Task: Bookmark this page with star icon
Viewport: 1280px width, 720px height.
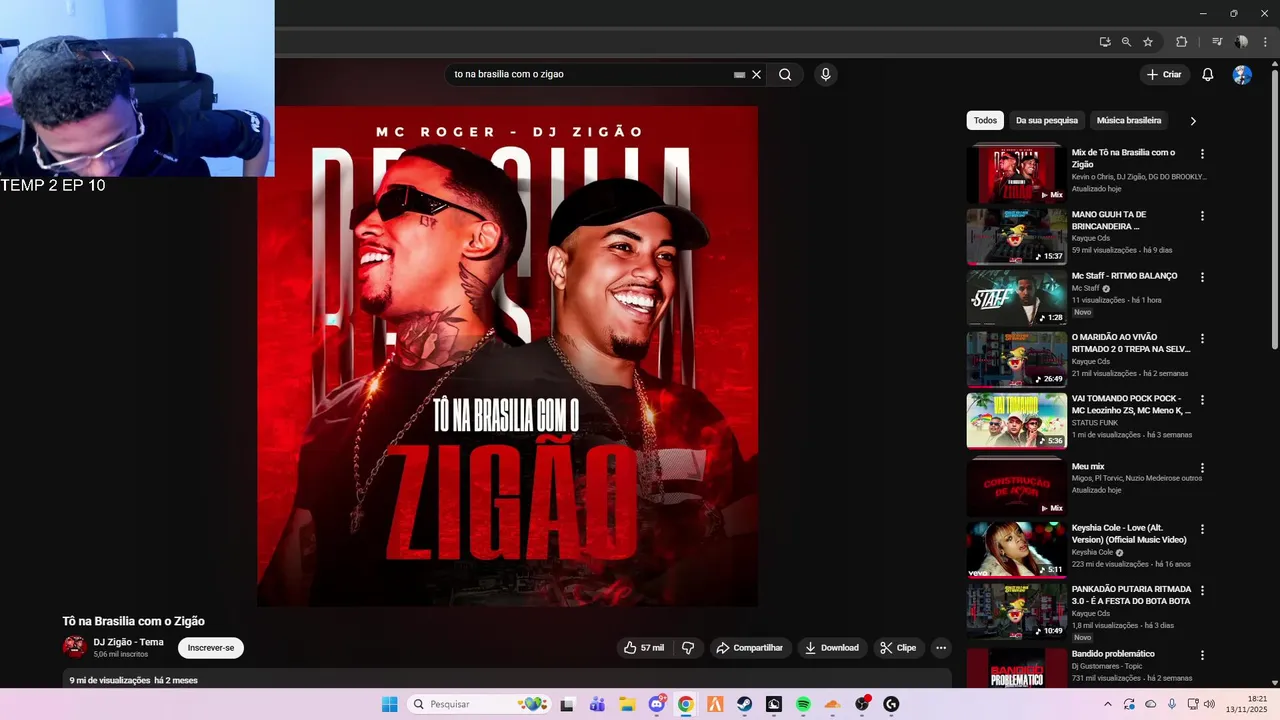Action: pos(1148,42)
